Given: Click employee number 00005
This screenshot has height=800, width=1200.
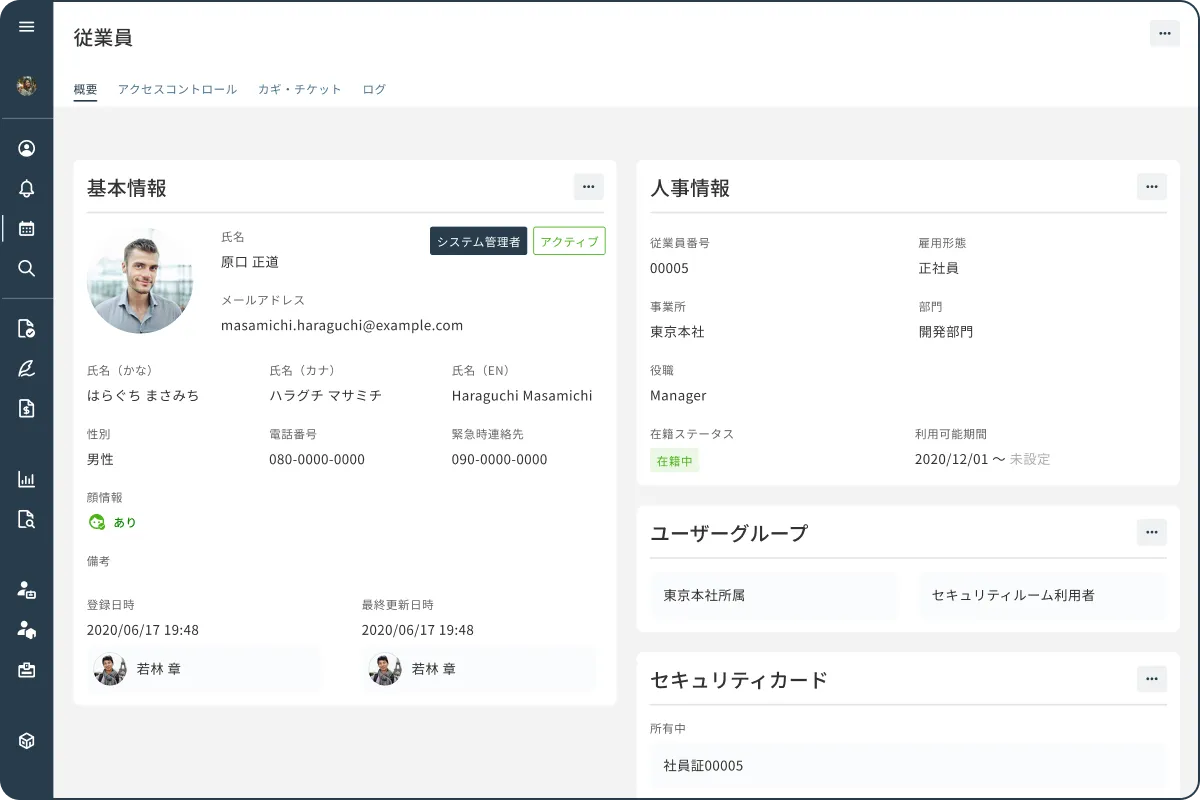Looking at the screenshot, I should tap(669, 268).
